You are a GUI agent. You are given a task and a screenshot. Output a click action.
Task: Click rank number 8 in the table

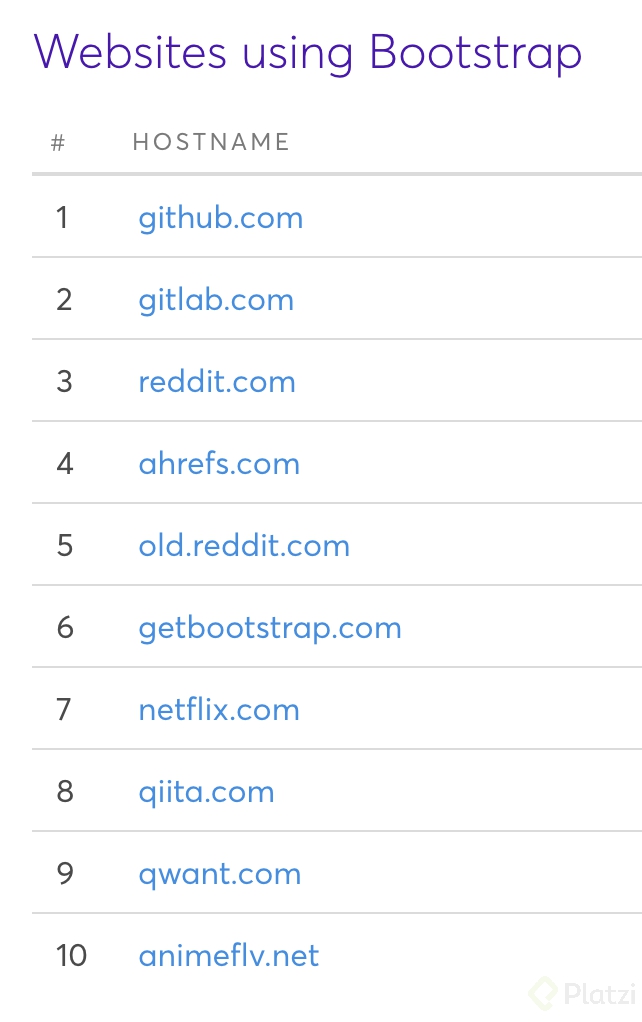[x=65, y=792]
